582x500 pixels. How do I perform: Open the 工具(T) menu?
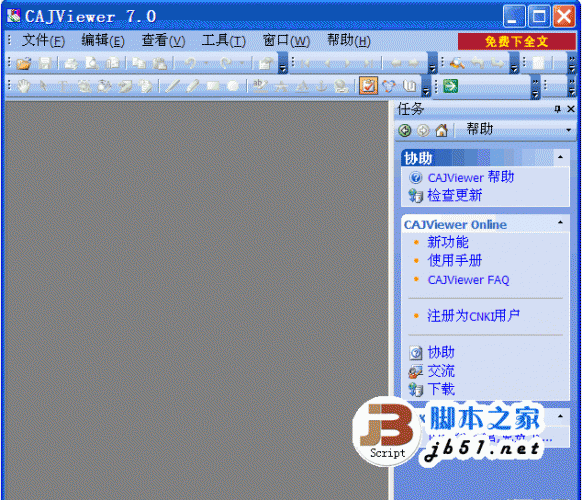(223, 40)
